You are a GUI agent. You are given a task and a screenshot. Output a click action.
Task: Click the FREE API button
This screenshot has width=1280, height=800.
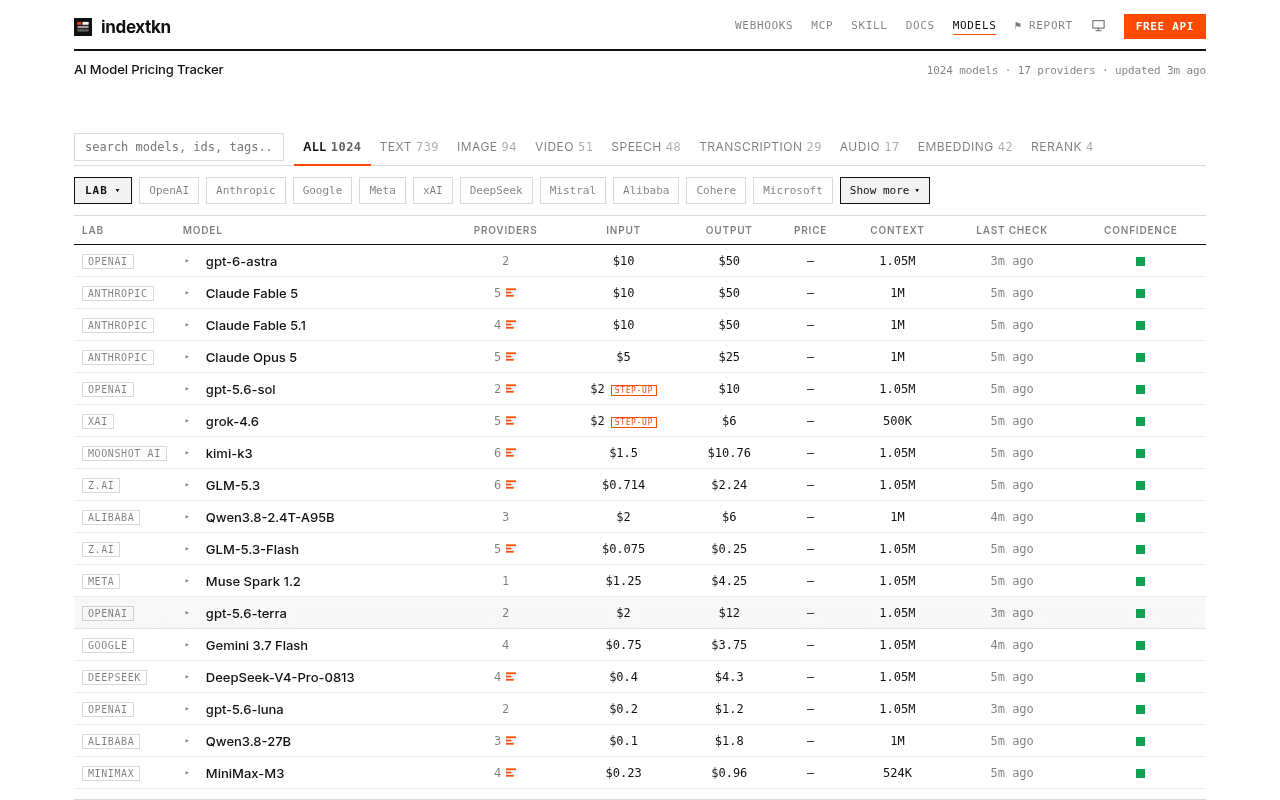1165,26
